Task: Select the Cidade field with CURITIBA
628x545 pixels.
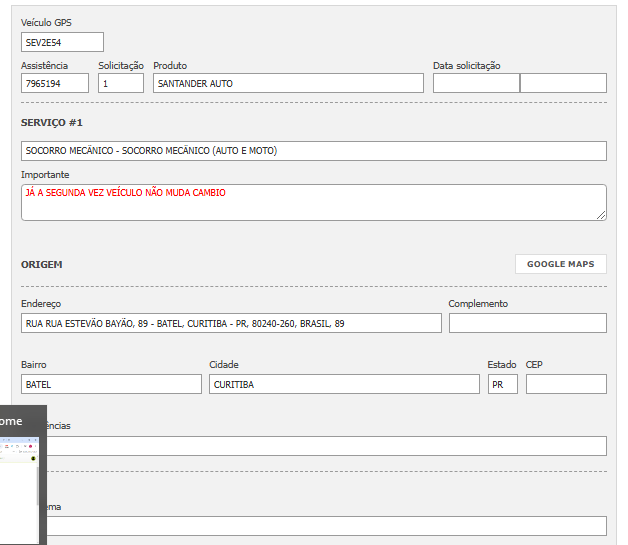Action: [x=344, y=384]
